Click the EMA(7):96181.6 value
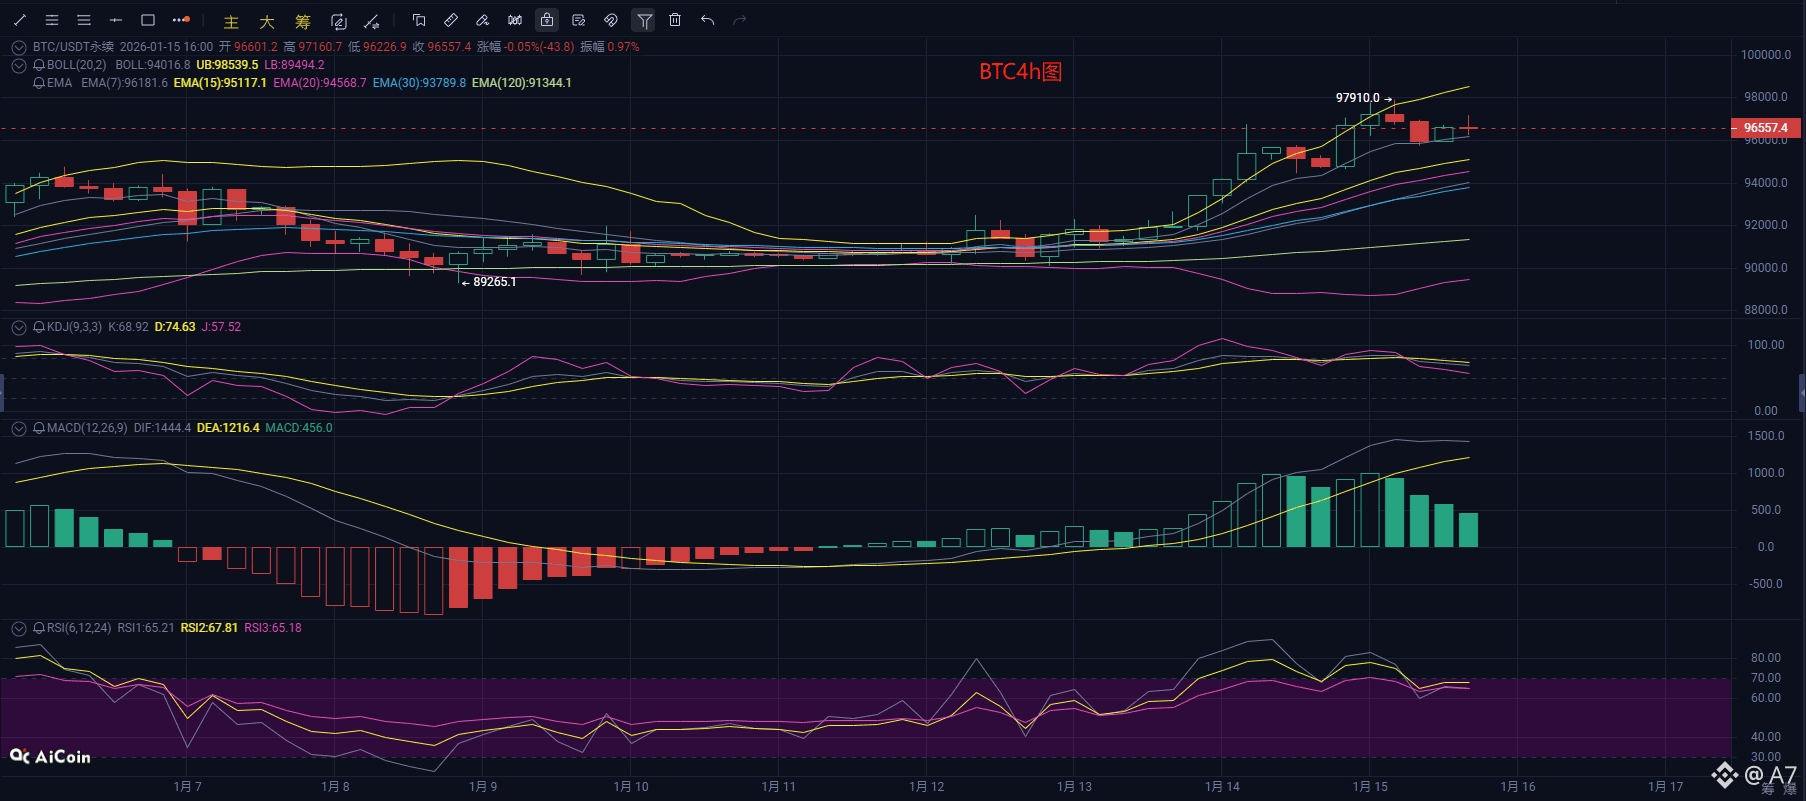 coord(124,83)
